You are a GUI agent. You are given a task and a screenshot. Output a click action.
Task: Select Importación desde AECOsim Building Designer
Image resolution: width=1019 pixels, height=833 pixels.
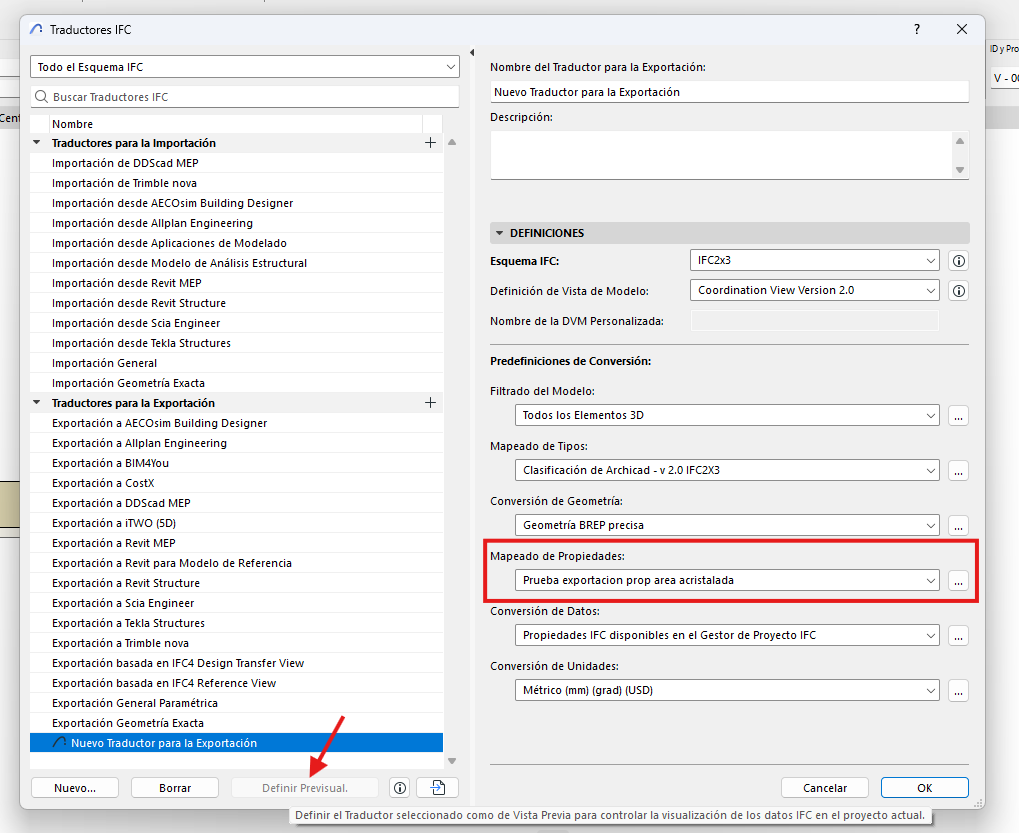tap(237, 203)
